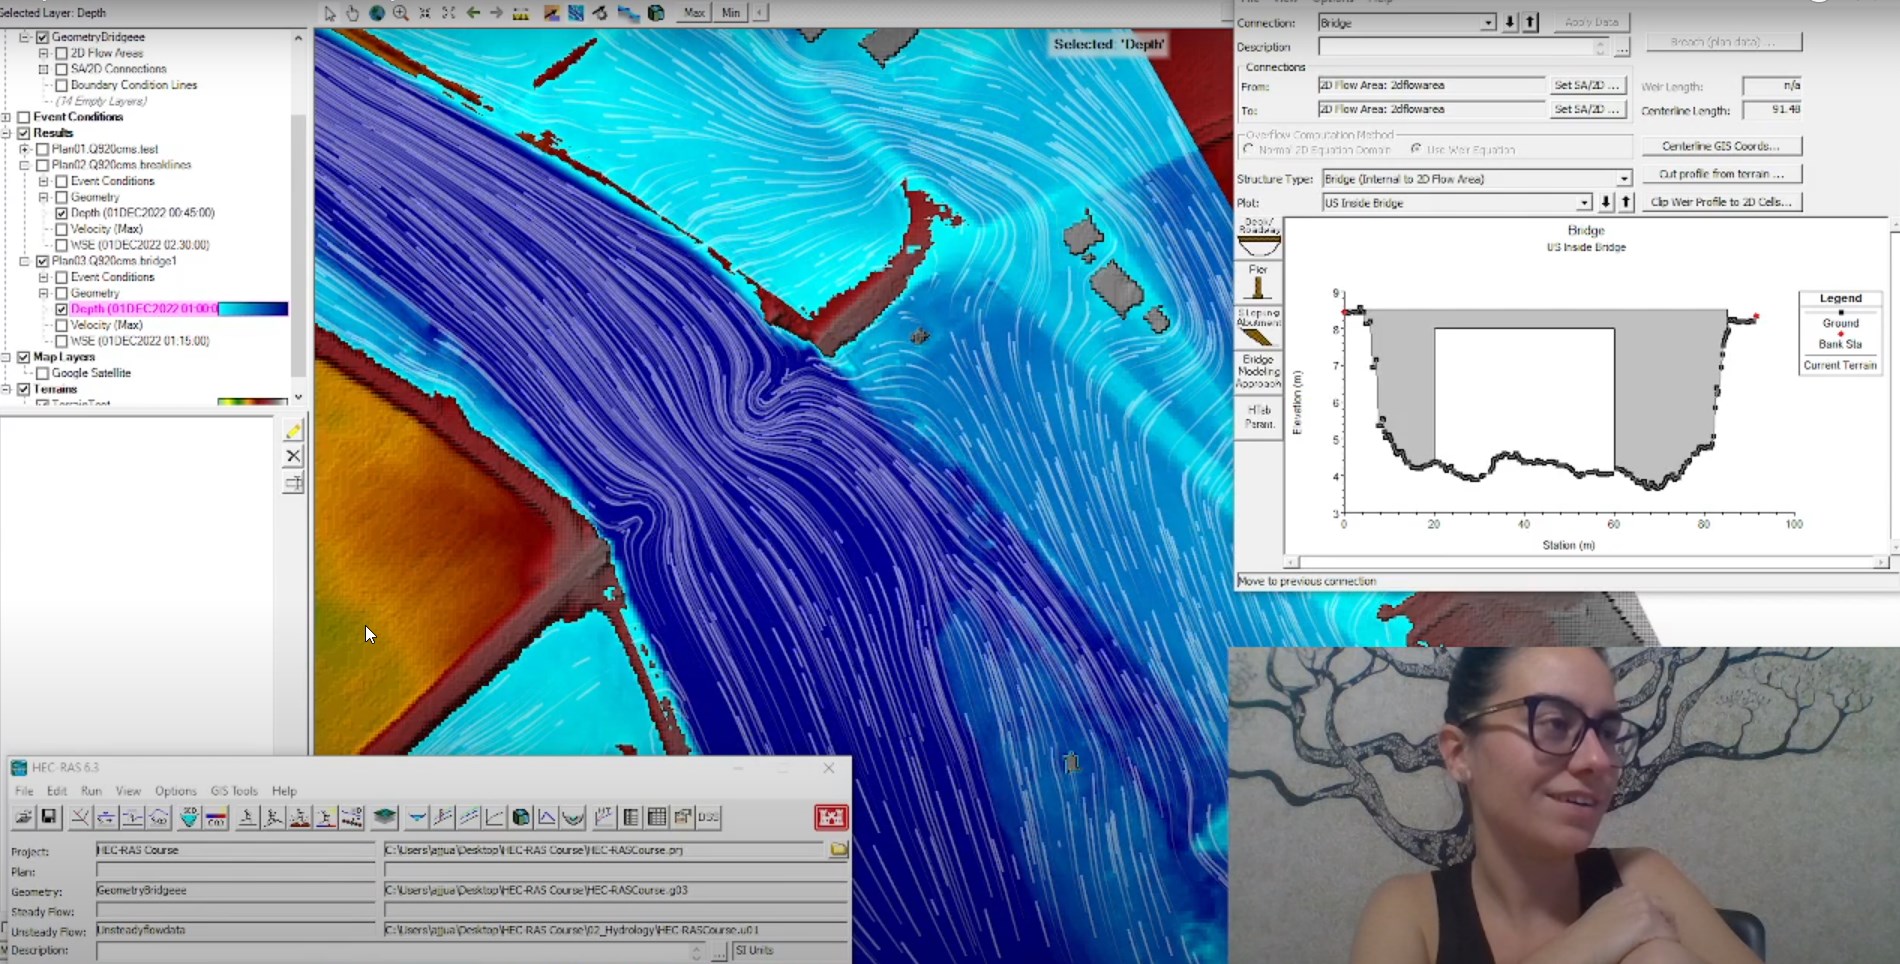Enable Boundary Condition Lines checkbox
1900x964 pixels.
(61, 85)
